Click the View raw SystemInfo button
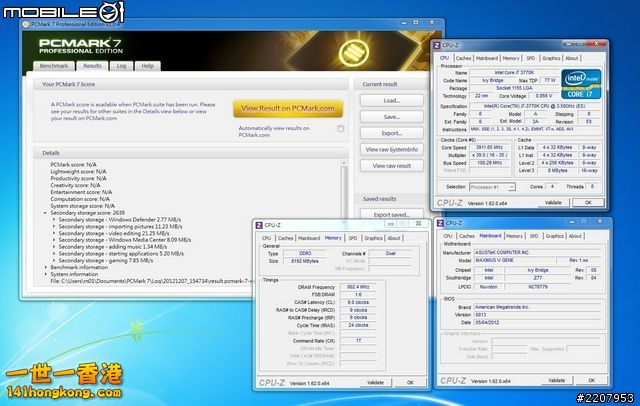This screenshot has height=406, width=640. (391, 149)
